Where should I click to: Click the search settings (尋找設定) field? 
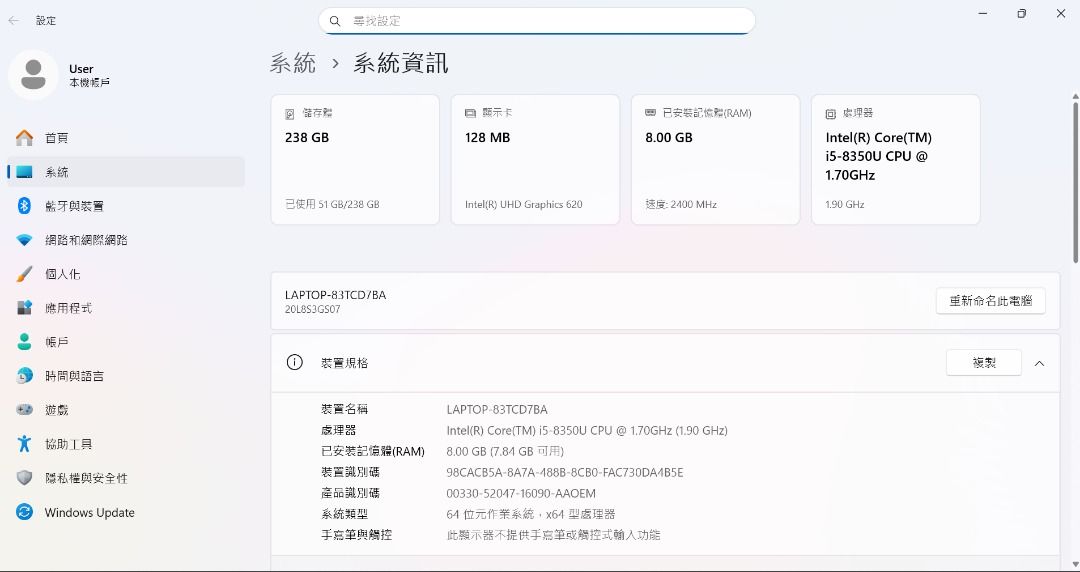(545, 21)
